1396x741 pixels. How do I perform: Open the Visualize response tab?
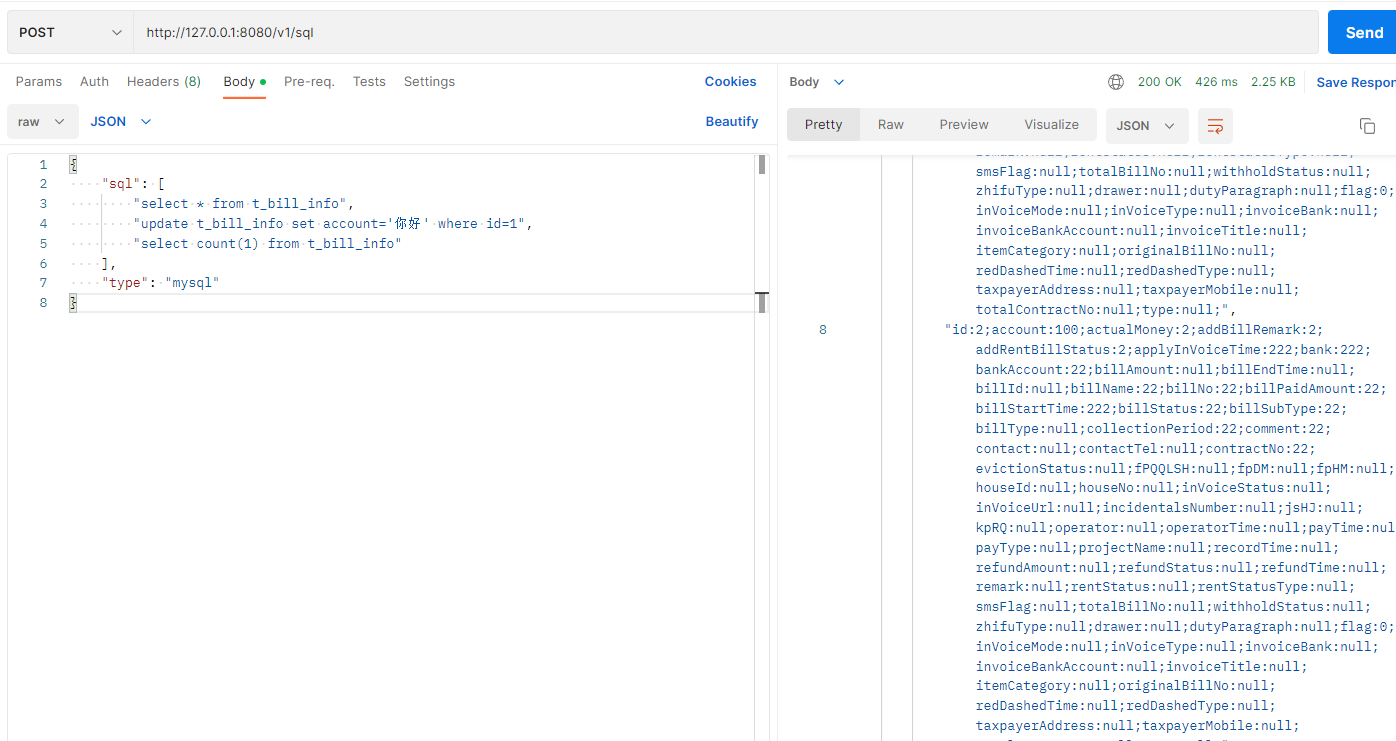(x=1051, y=123)
